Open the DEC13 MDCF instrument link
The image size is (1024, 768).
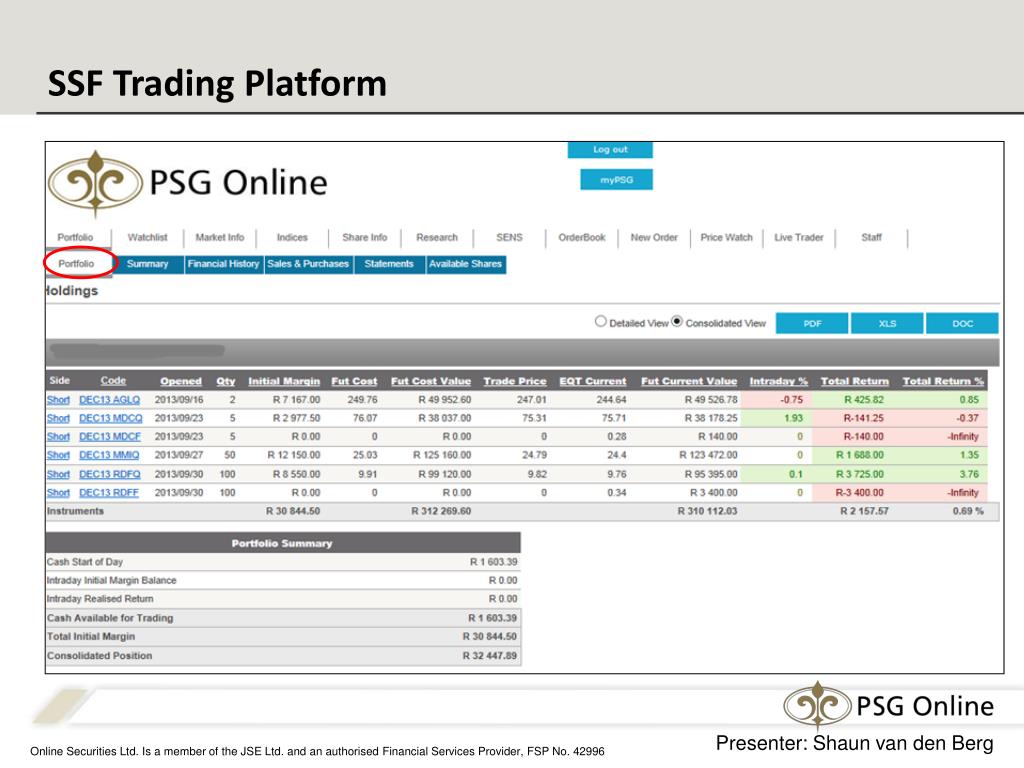pos(110,436)
